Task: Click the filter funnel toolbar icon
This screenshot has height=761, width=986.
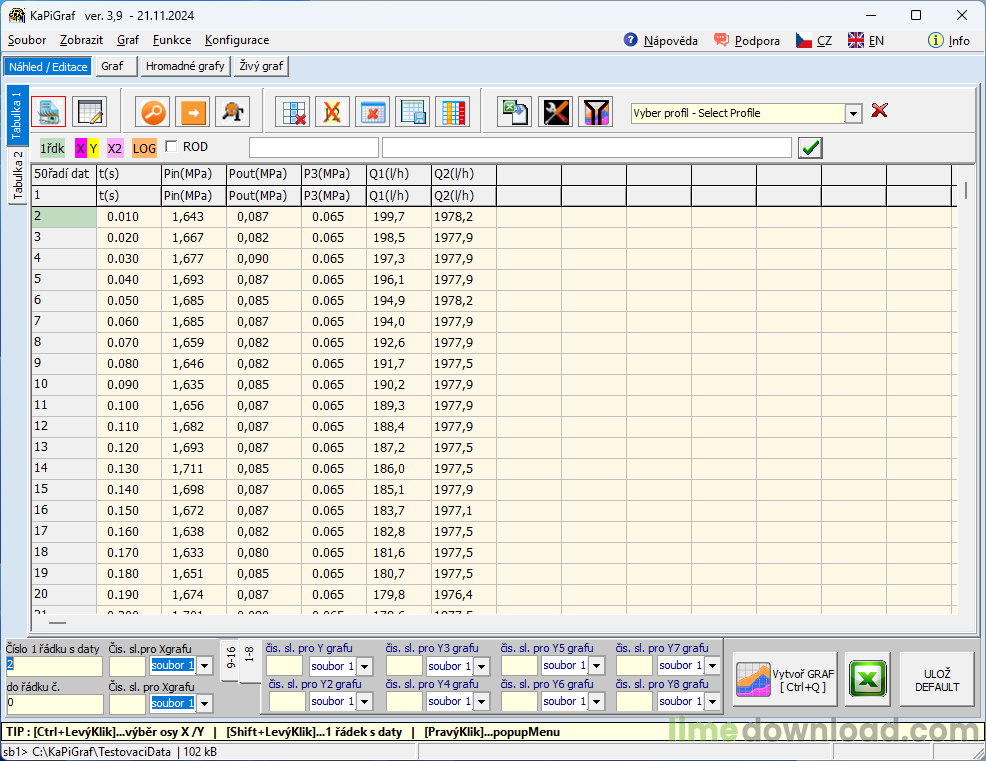Action: 596,112
